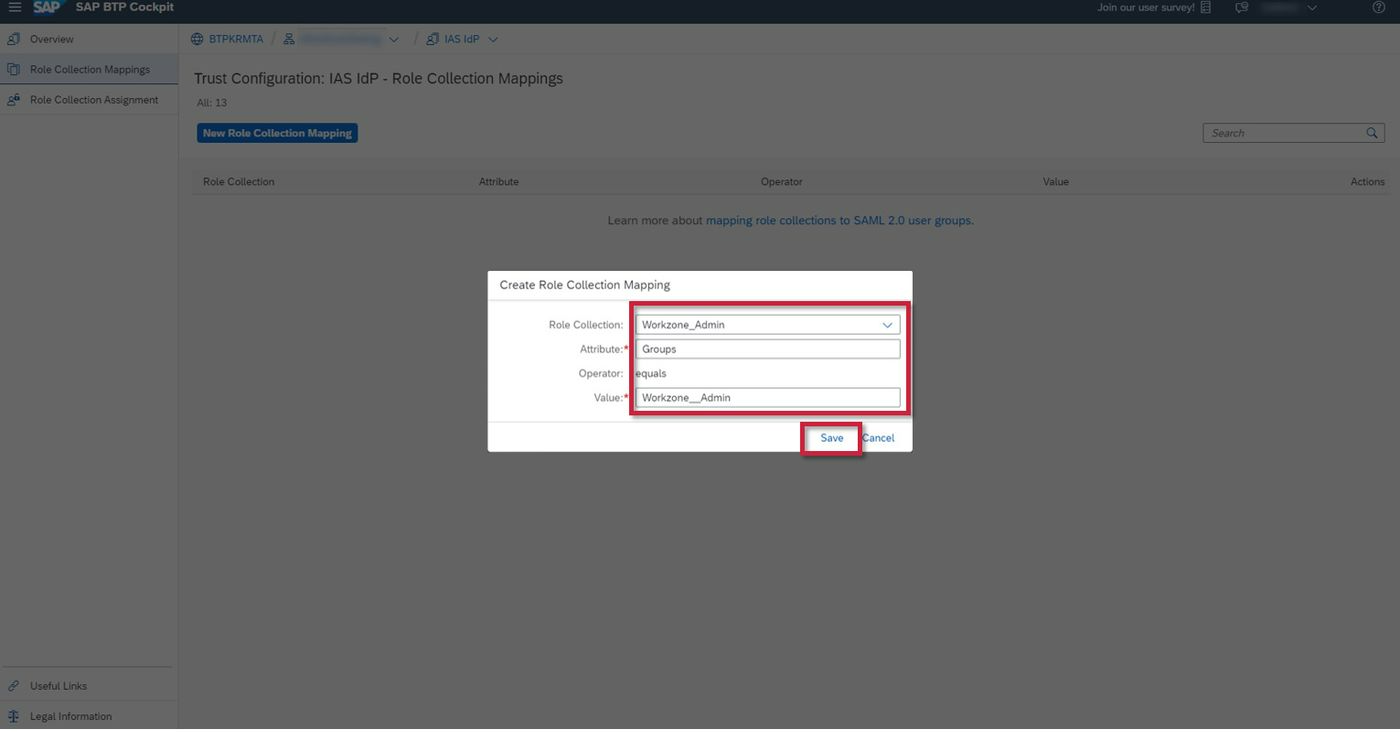Click Save in the dialog

click(832, 439)
